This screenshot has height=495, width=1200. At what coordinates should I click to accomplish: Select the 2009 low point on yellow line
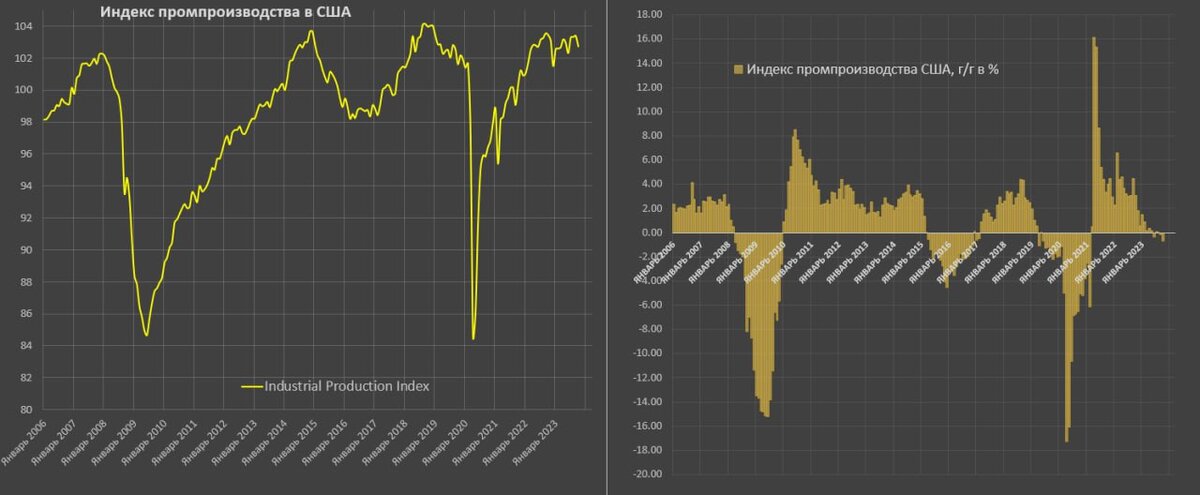coord(147,334)
